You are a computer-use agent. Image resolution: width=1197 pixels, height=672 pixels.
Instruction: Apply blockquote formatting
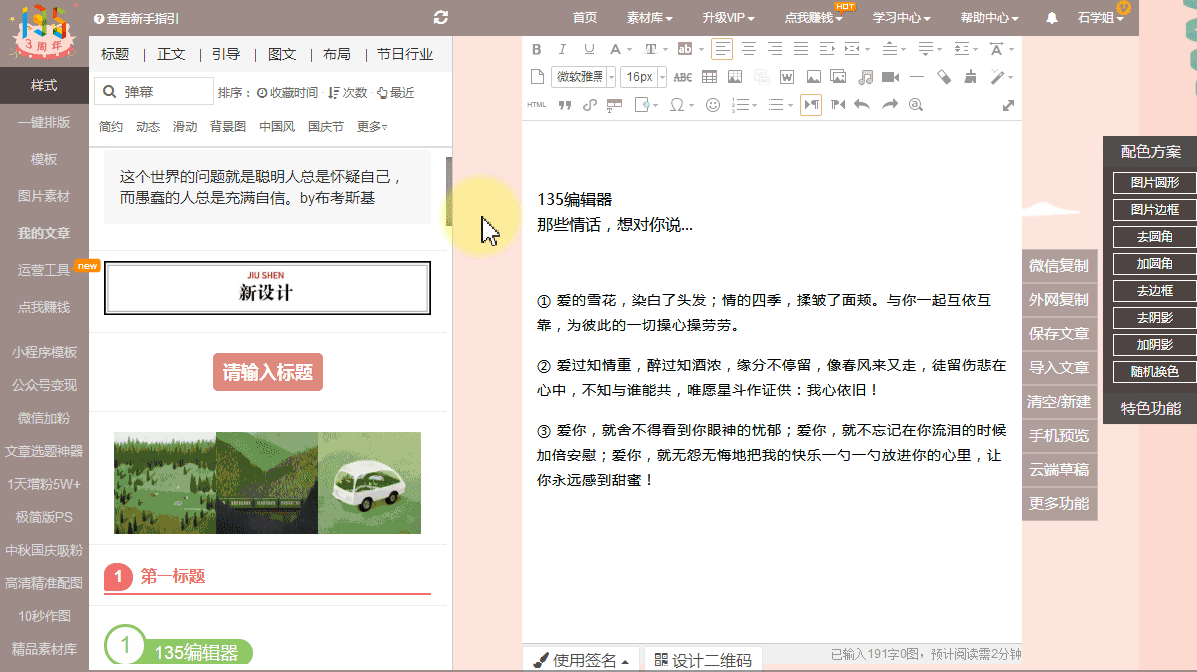(x=565, y=105)
